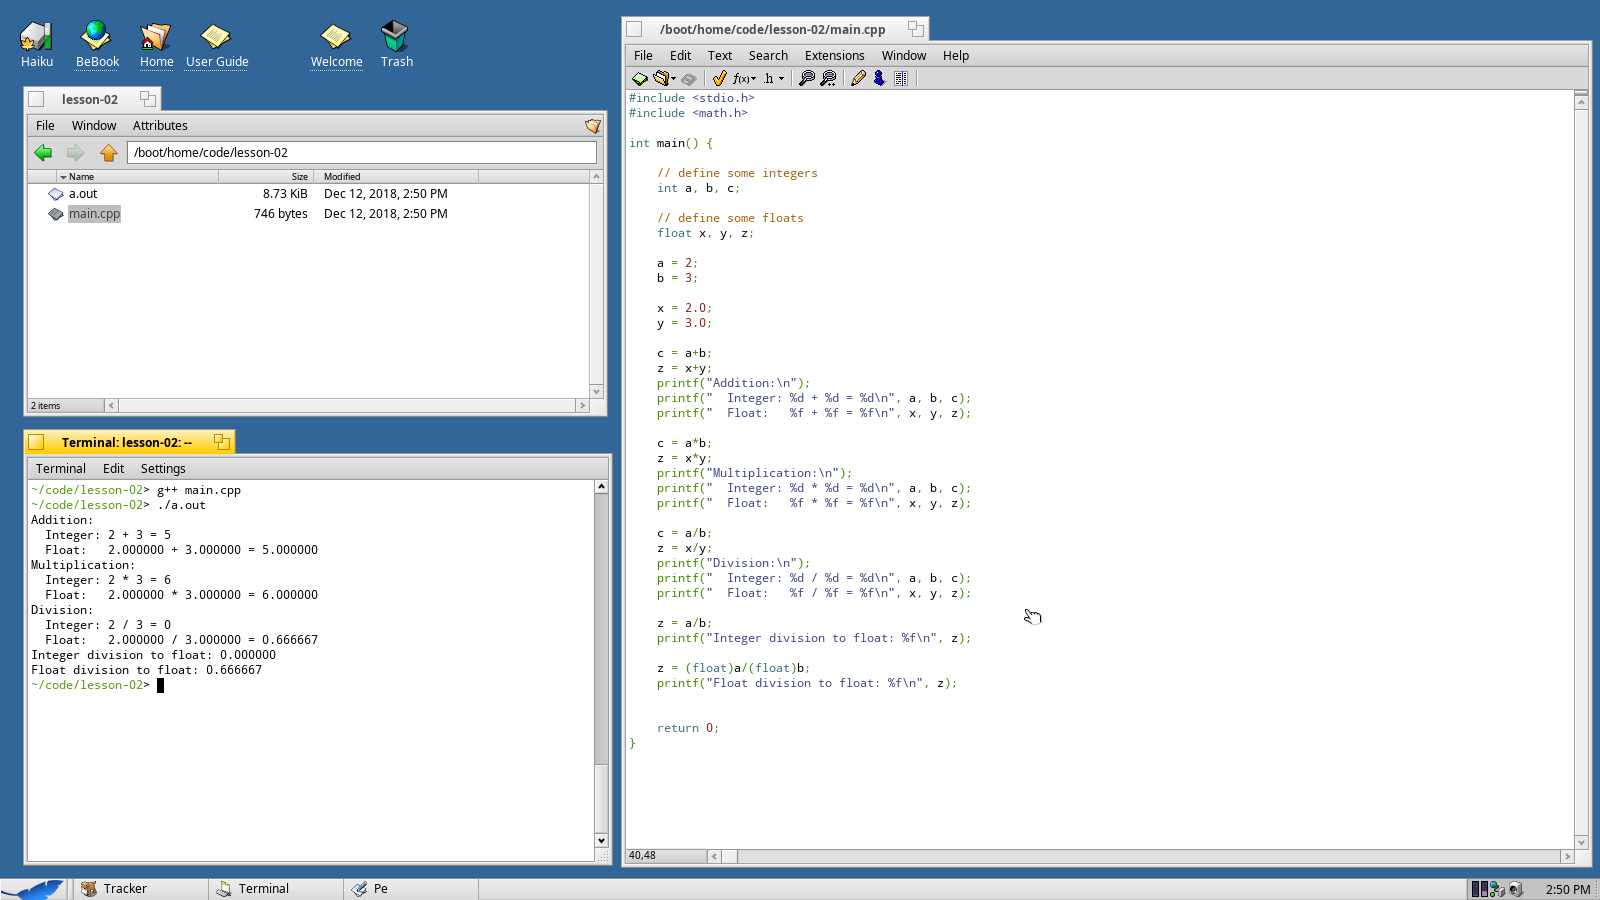Screen dimensions: 1600x900
Task: Open Window menu in lesson-02 Tracker window
Action: pos(94,126)
